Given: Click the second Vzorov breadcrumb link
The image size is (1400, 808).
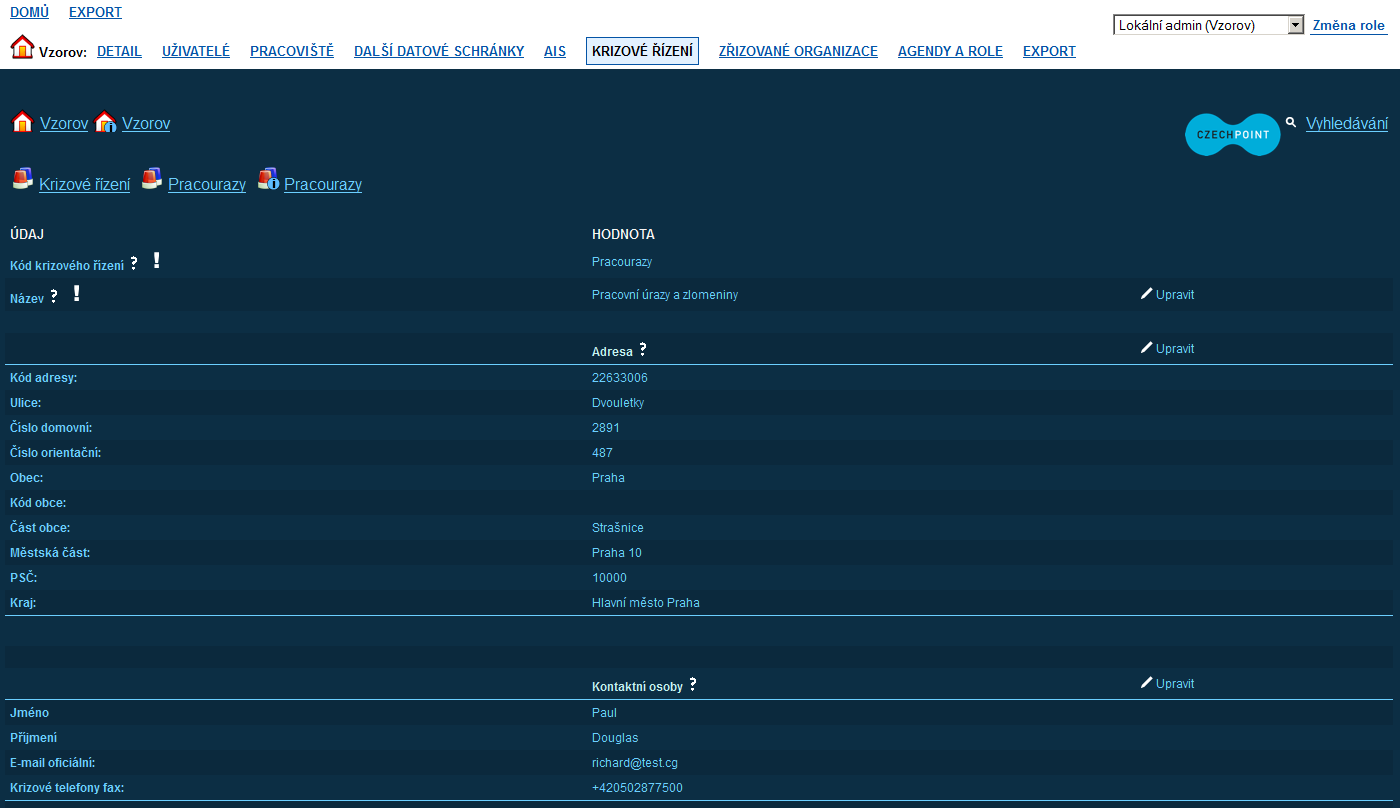Looking at the screenshot, I should (x=146, y=123).
